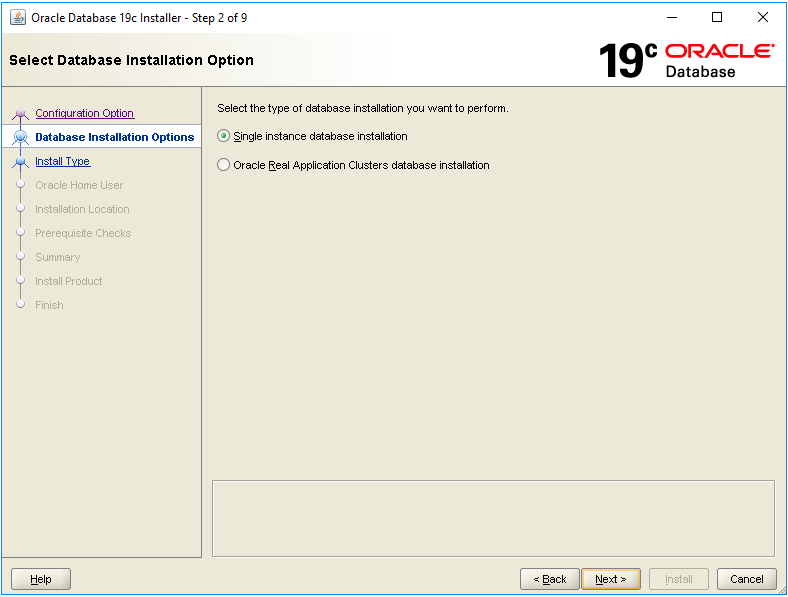Viewport: 788px width, 597px height.
Task: Click the Database Installation Options step marker
Action: tap(21, 138)
